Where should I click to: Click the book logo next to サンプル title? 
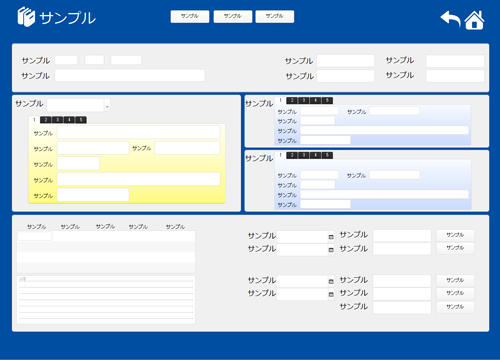click(26, 17)
